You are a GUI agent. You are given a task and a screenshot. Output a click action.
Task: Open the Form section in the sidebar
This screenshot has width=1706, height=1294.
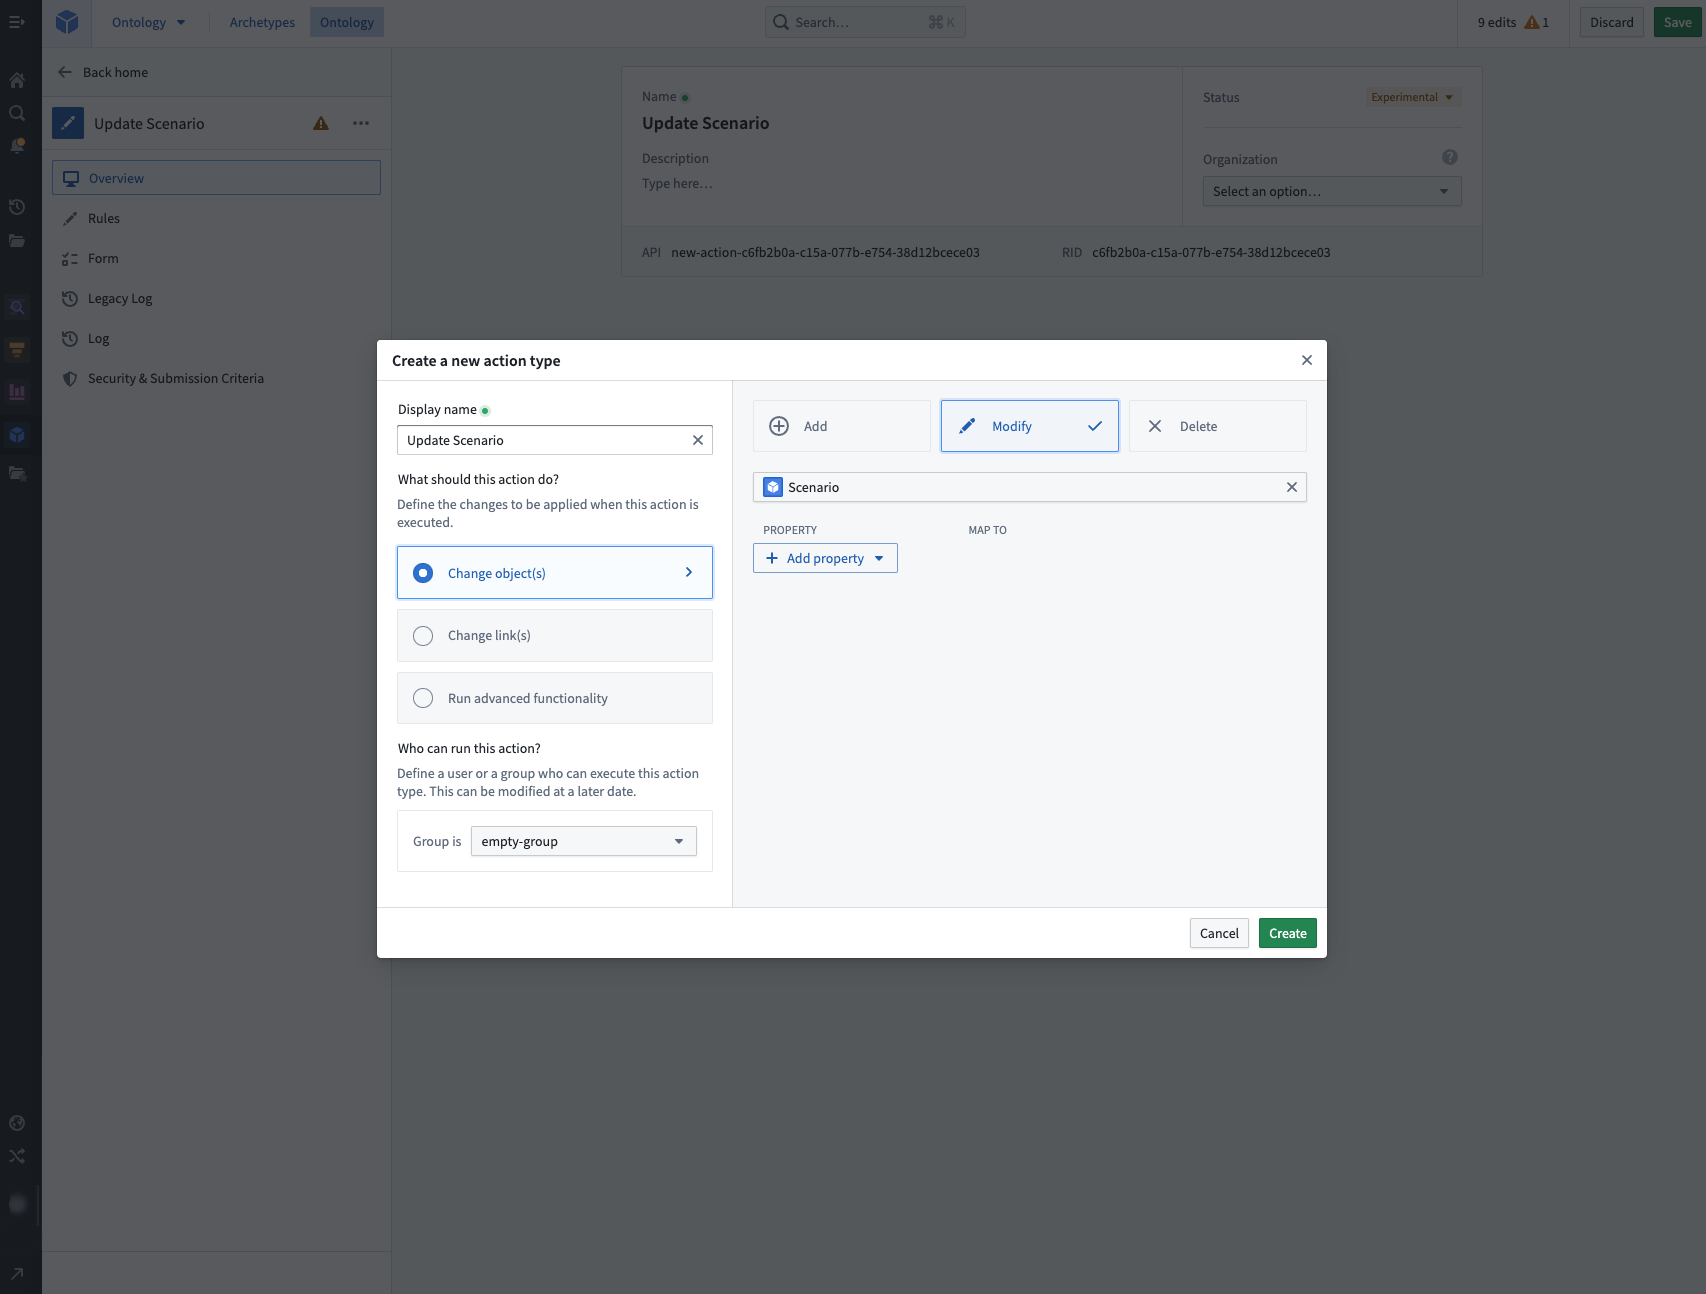(216, 258)
